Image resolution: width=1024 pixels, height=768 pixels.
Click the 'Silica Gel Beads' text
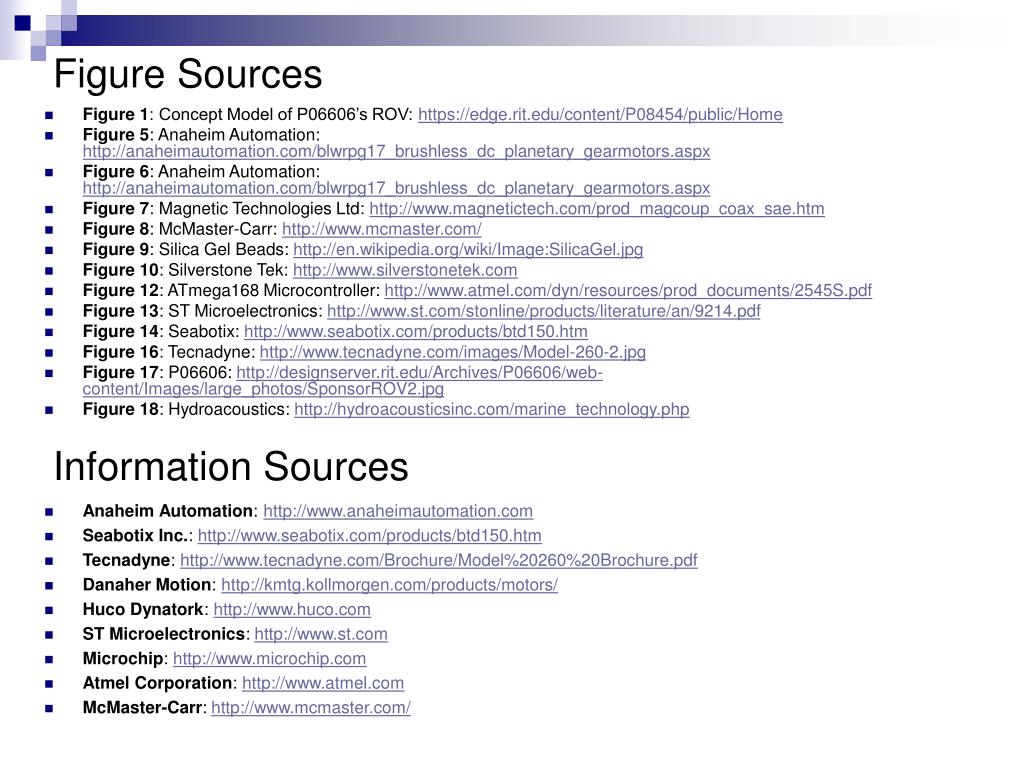click(221, 249)
